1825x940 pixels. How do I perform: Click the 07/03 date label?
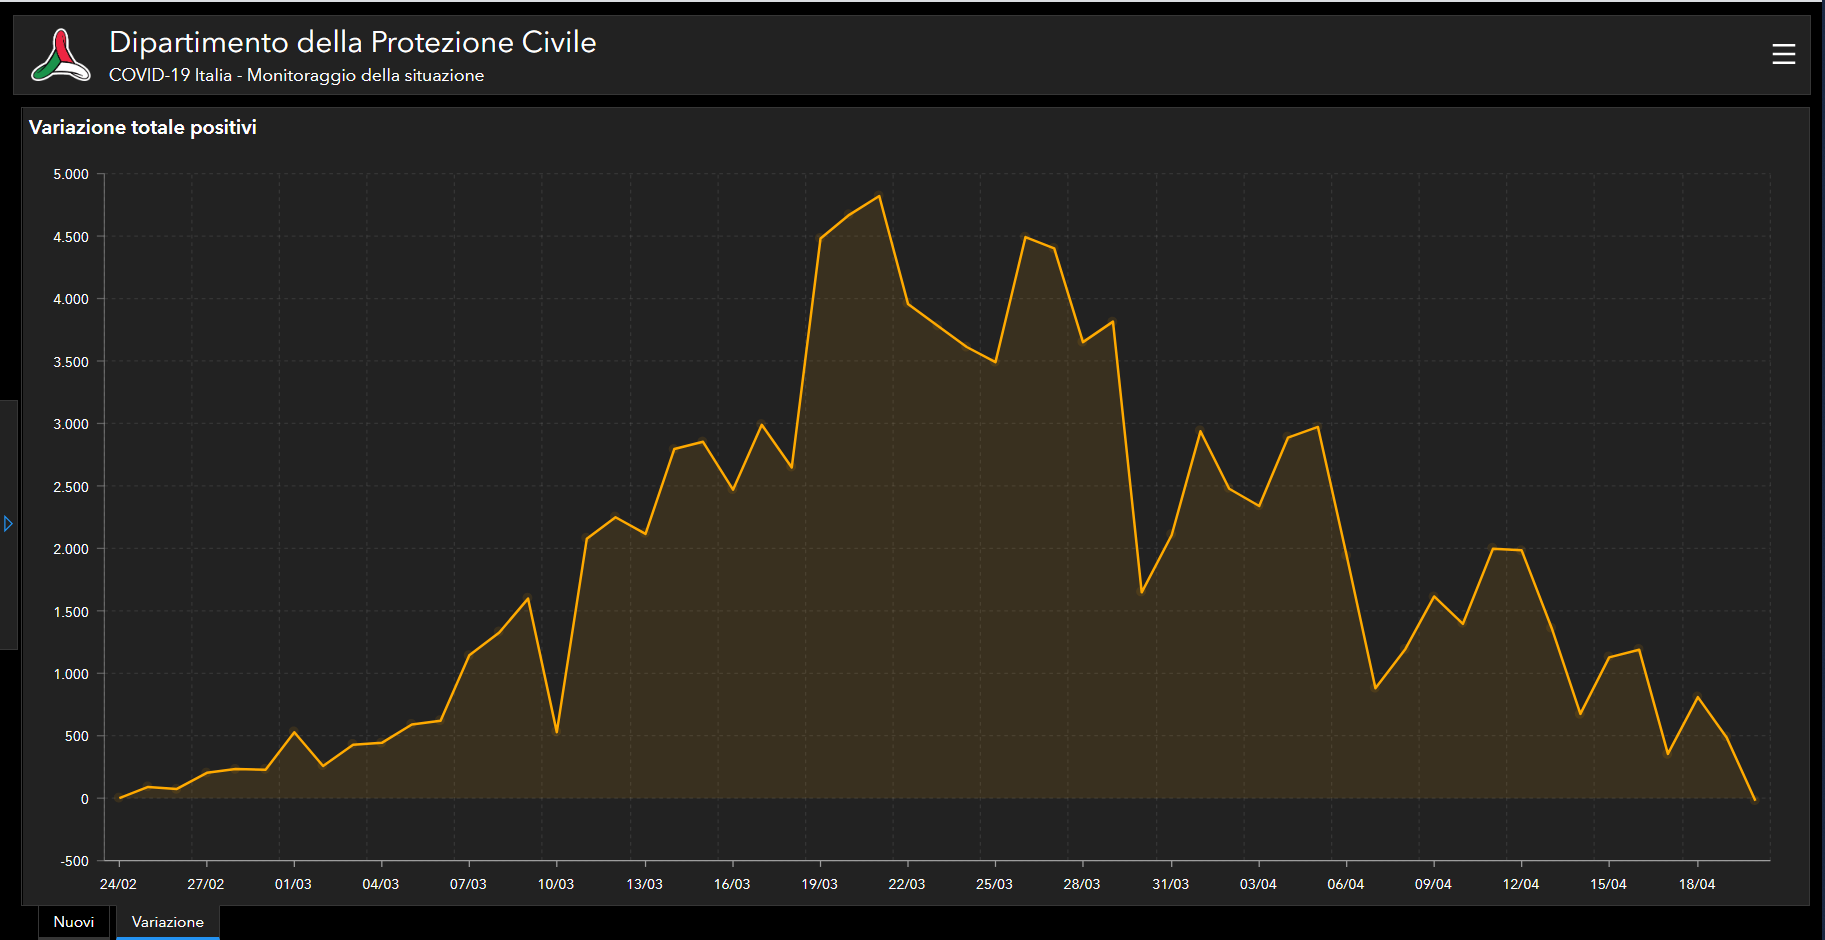468,884
